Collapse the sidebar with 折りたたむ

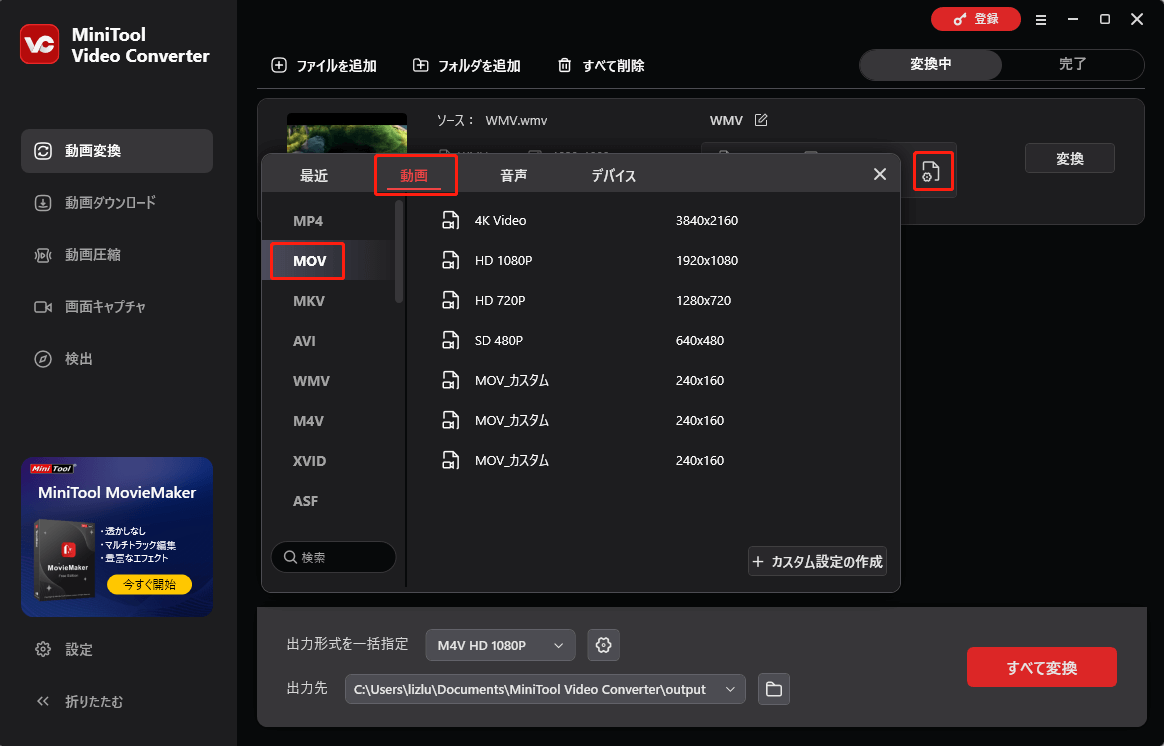point(79,701)
